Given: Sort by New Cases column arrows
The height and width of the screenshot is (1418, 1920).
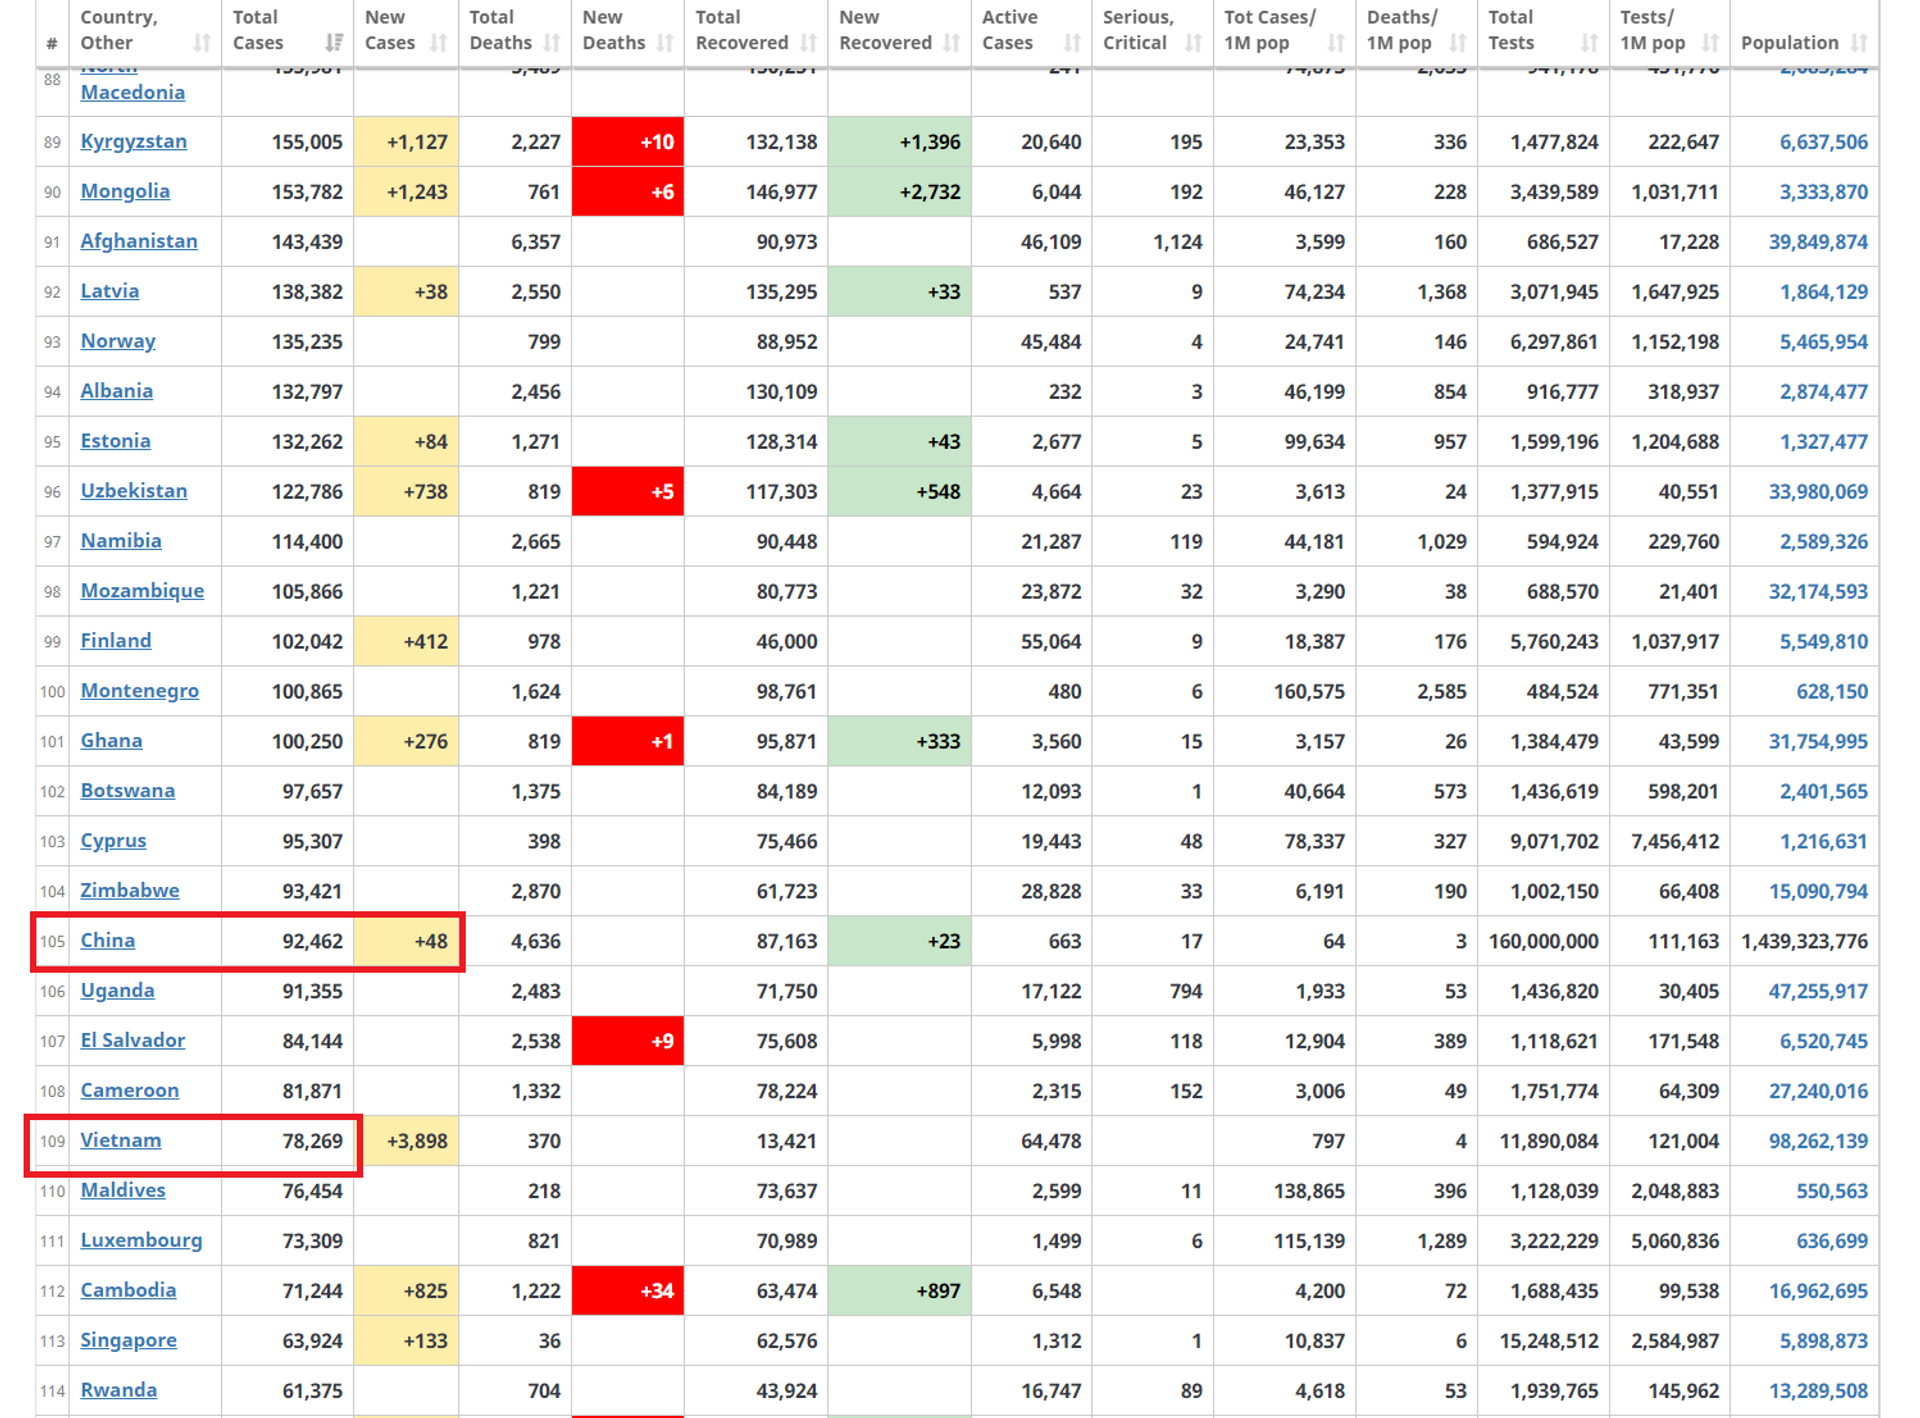Looking at the screenshot, I should [439, 43].
